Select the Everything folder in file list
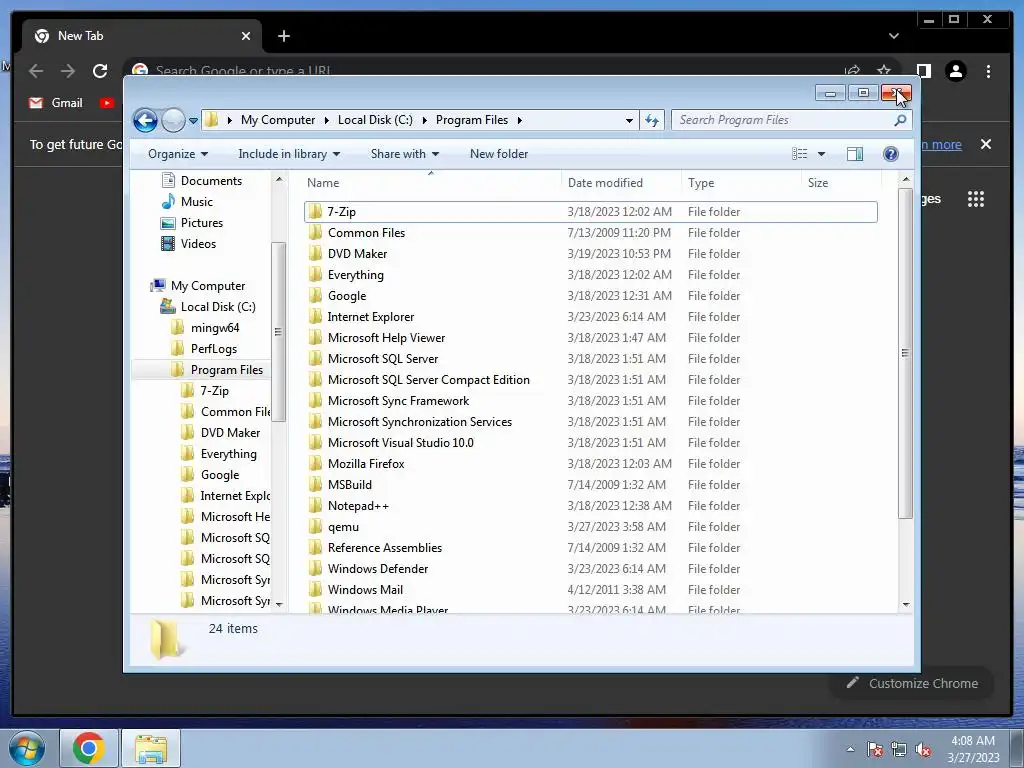The image size is (1024, 768). (x=590, y=275)
